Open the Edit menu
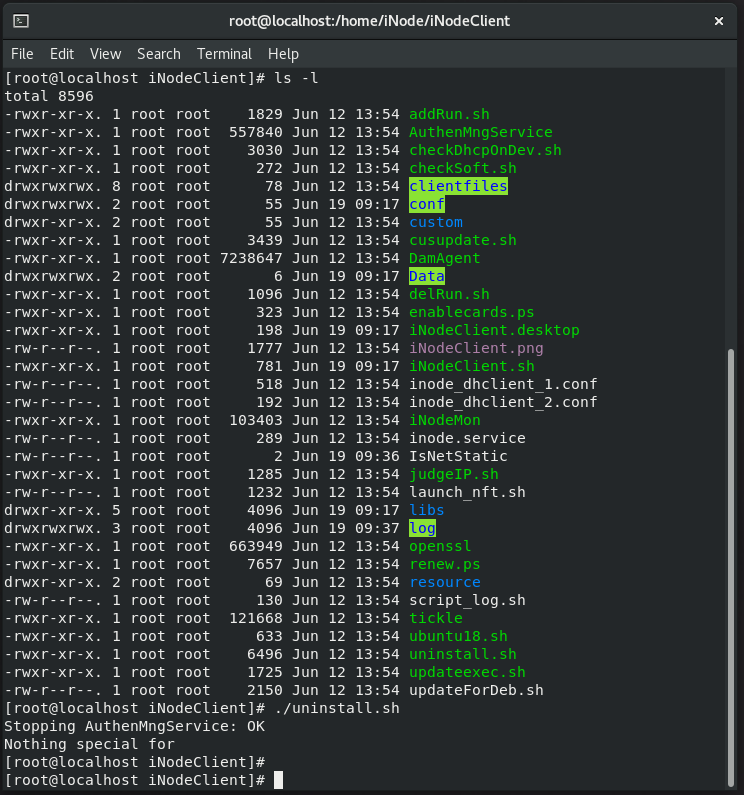Image resolution: width=744 pixels, height=795 pixels. 61,54
